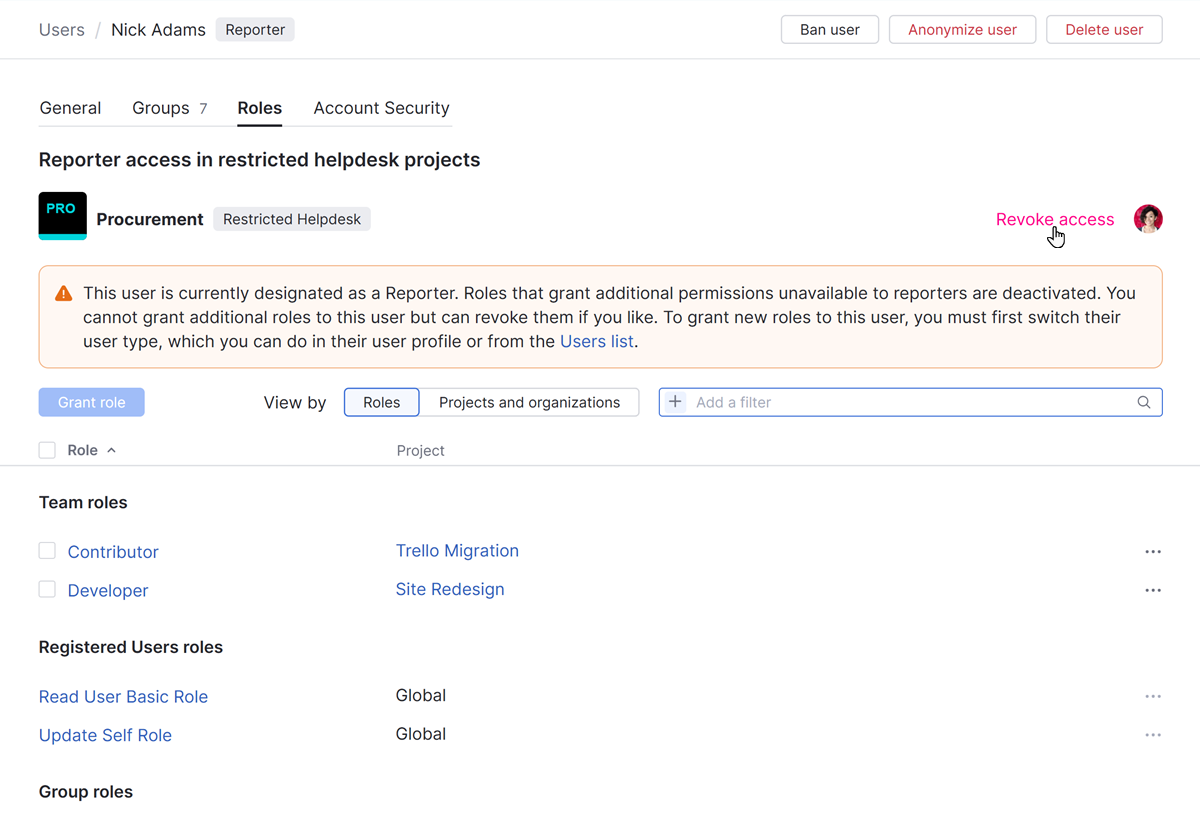Screen dimensions: 1200x827
Task: Follow the Users list link in the warning
Action: point(597,341)
